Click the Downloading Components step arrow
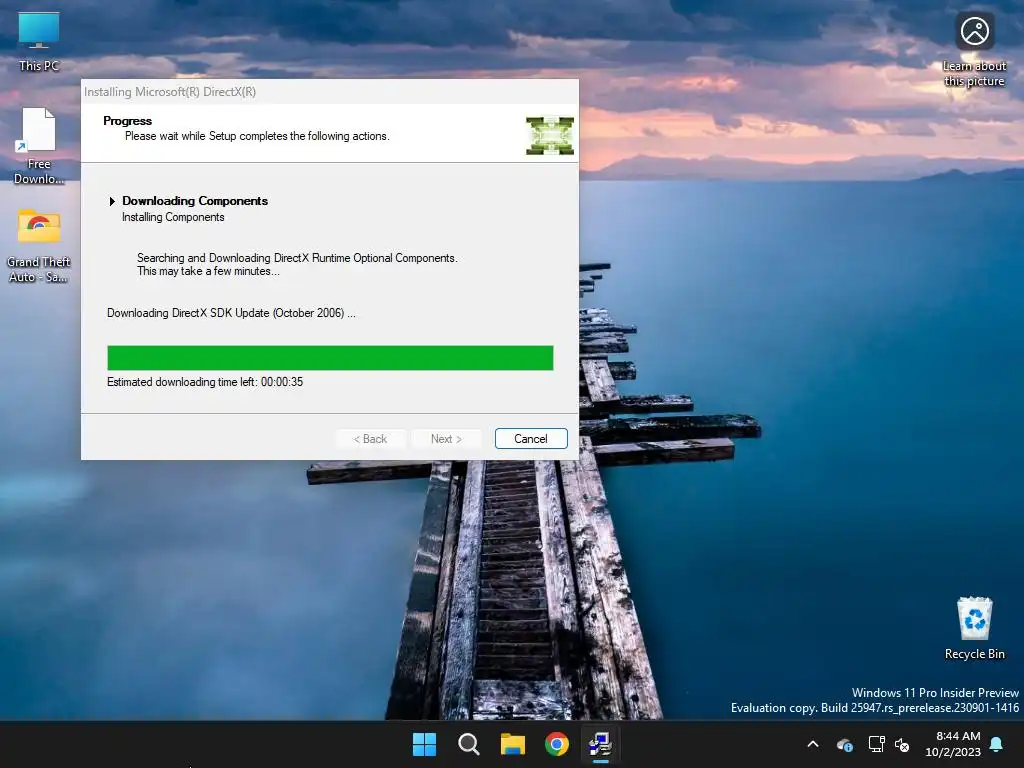This screenshot has height=768, width=1024. pos(112,201)
